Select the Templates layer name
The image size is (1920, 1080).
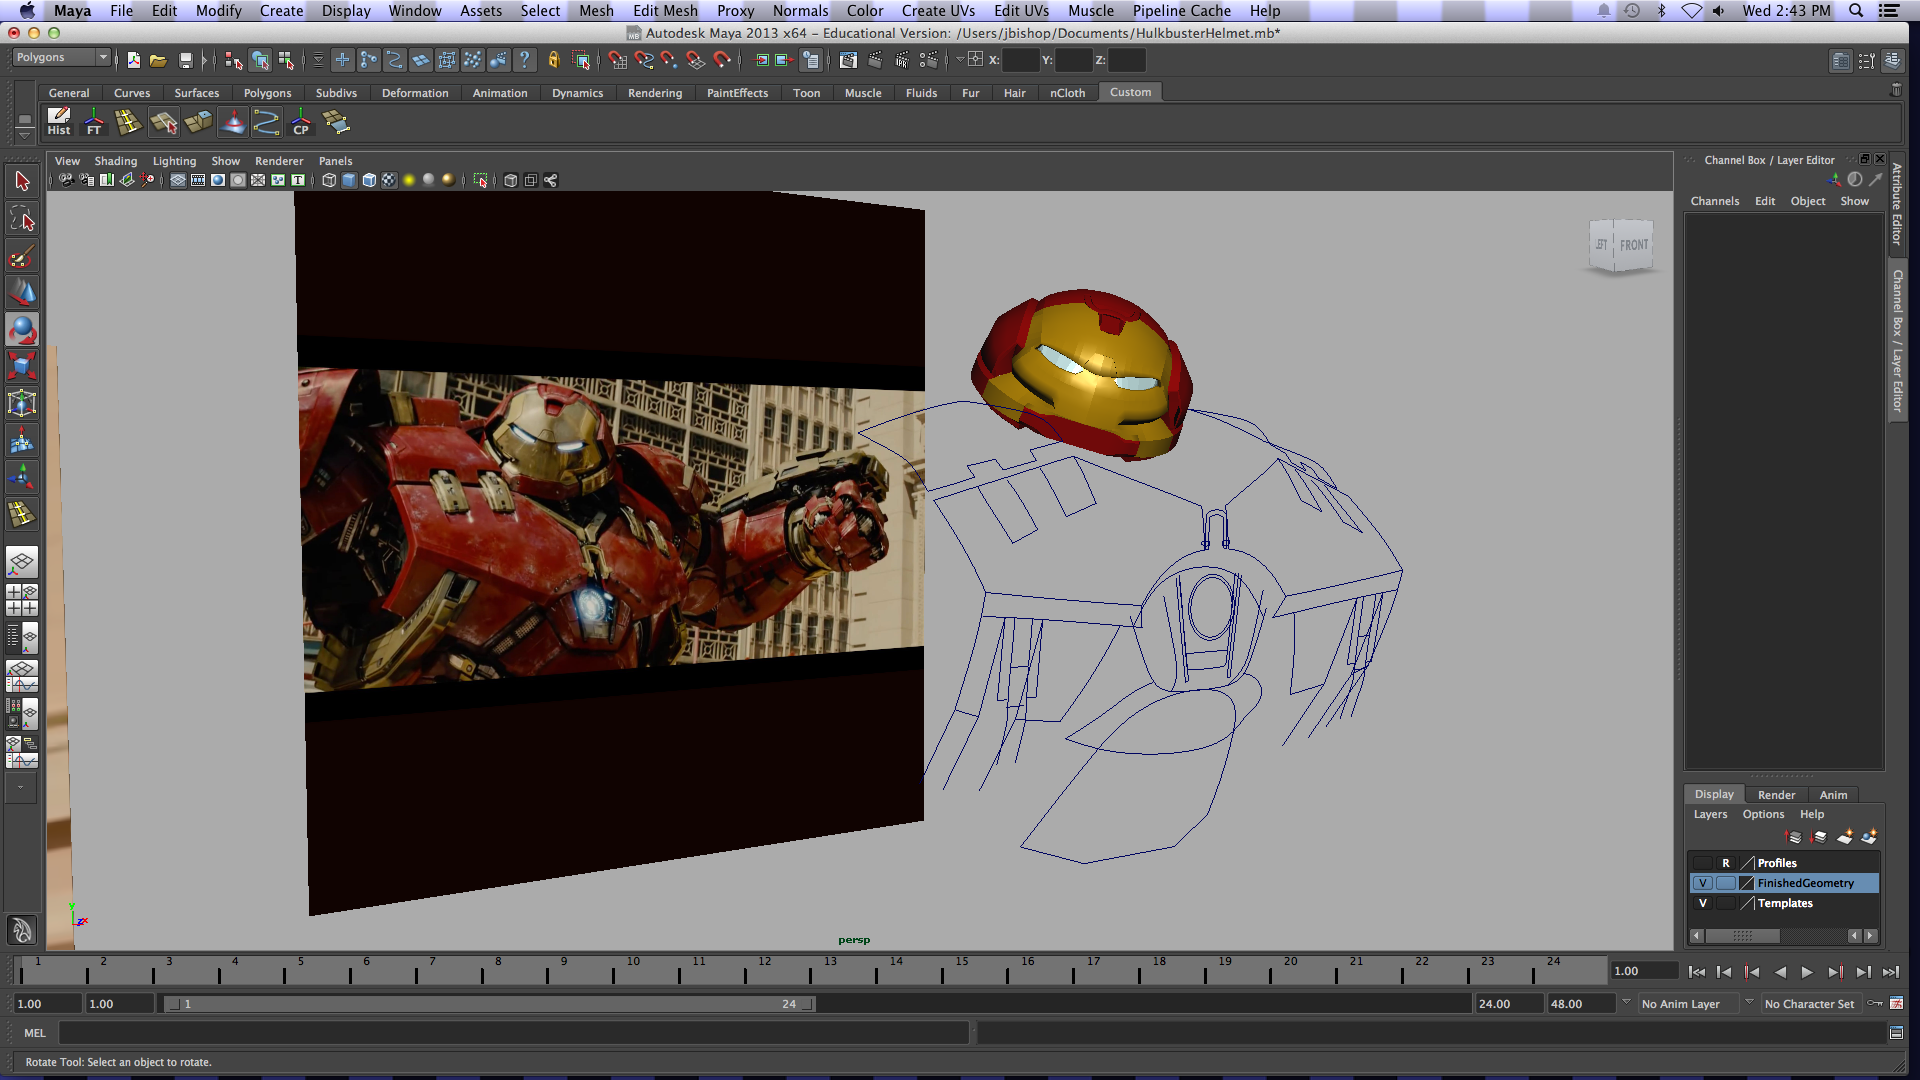1785,903
